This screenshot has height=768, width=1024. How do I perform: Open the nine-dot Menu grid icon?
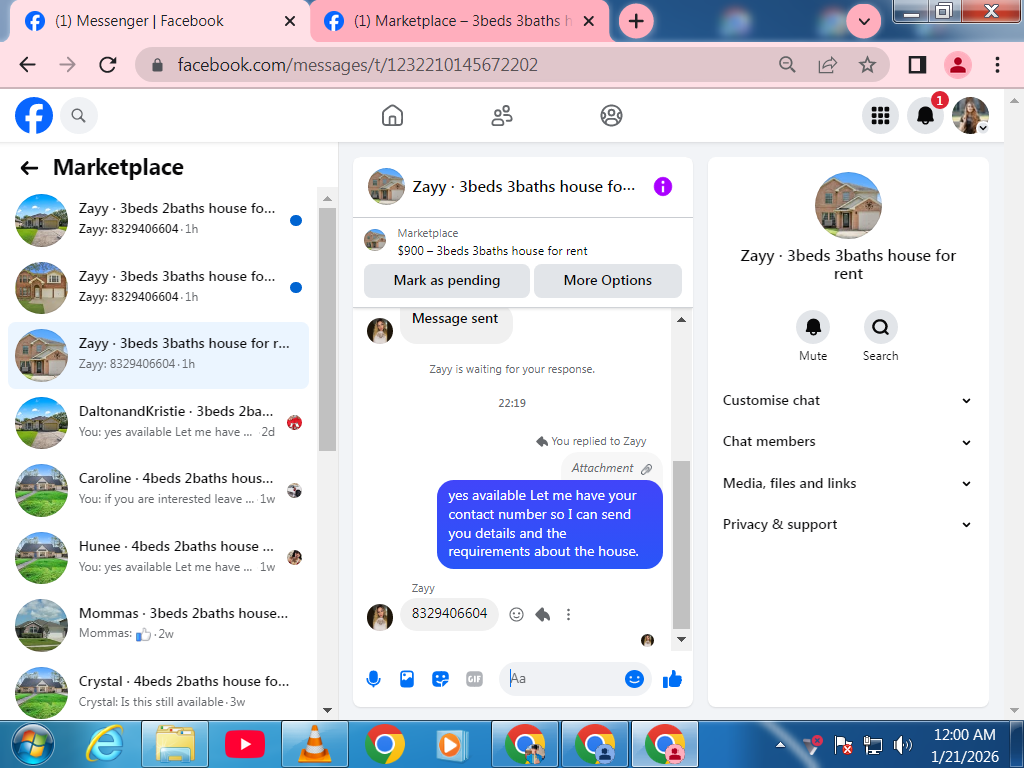(880, 116)
